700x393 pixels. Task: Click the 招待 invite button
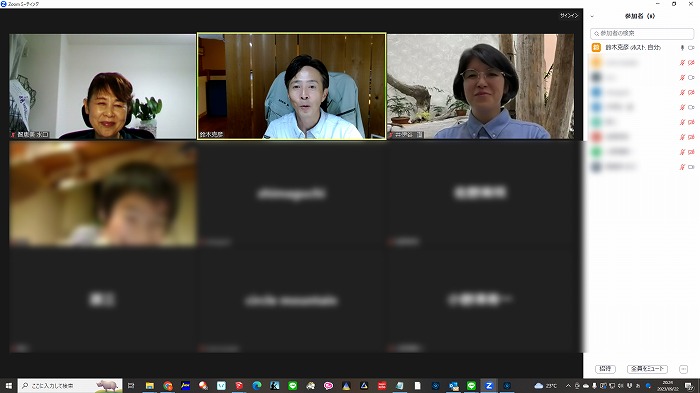[x=605, y=369]
